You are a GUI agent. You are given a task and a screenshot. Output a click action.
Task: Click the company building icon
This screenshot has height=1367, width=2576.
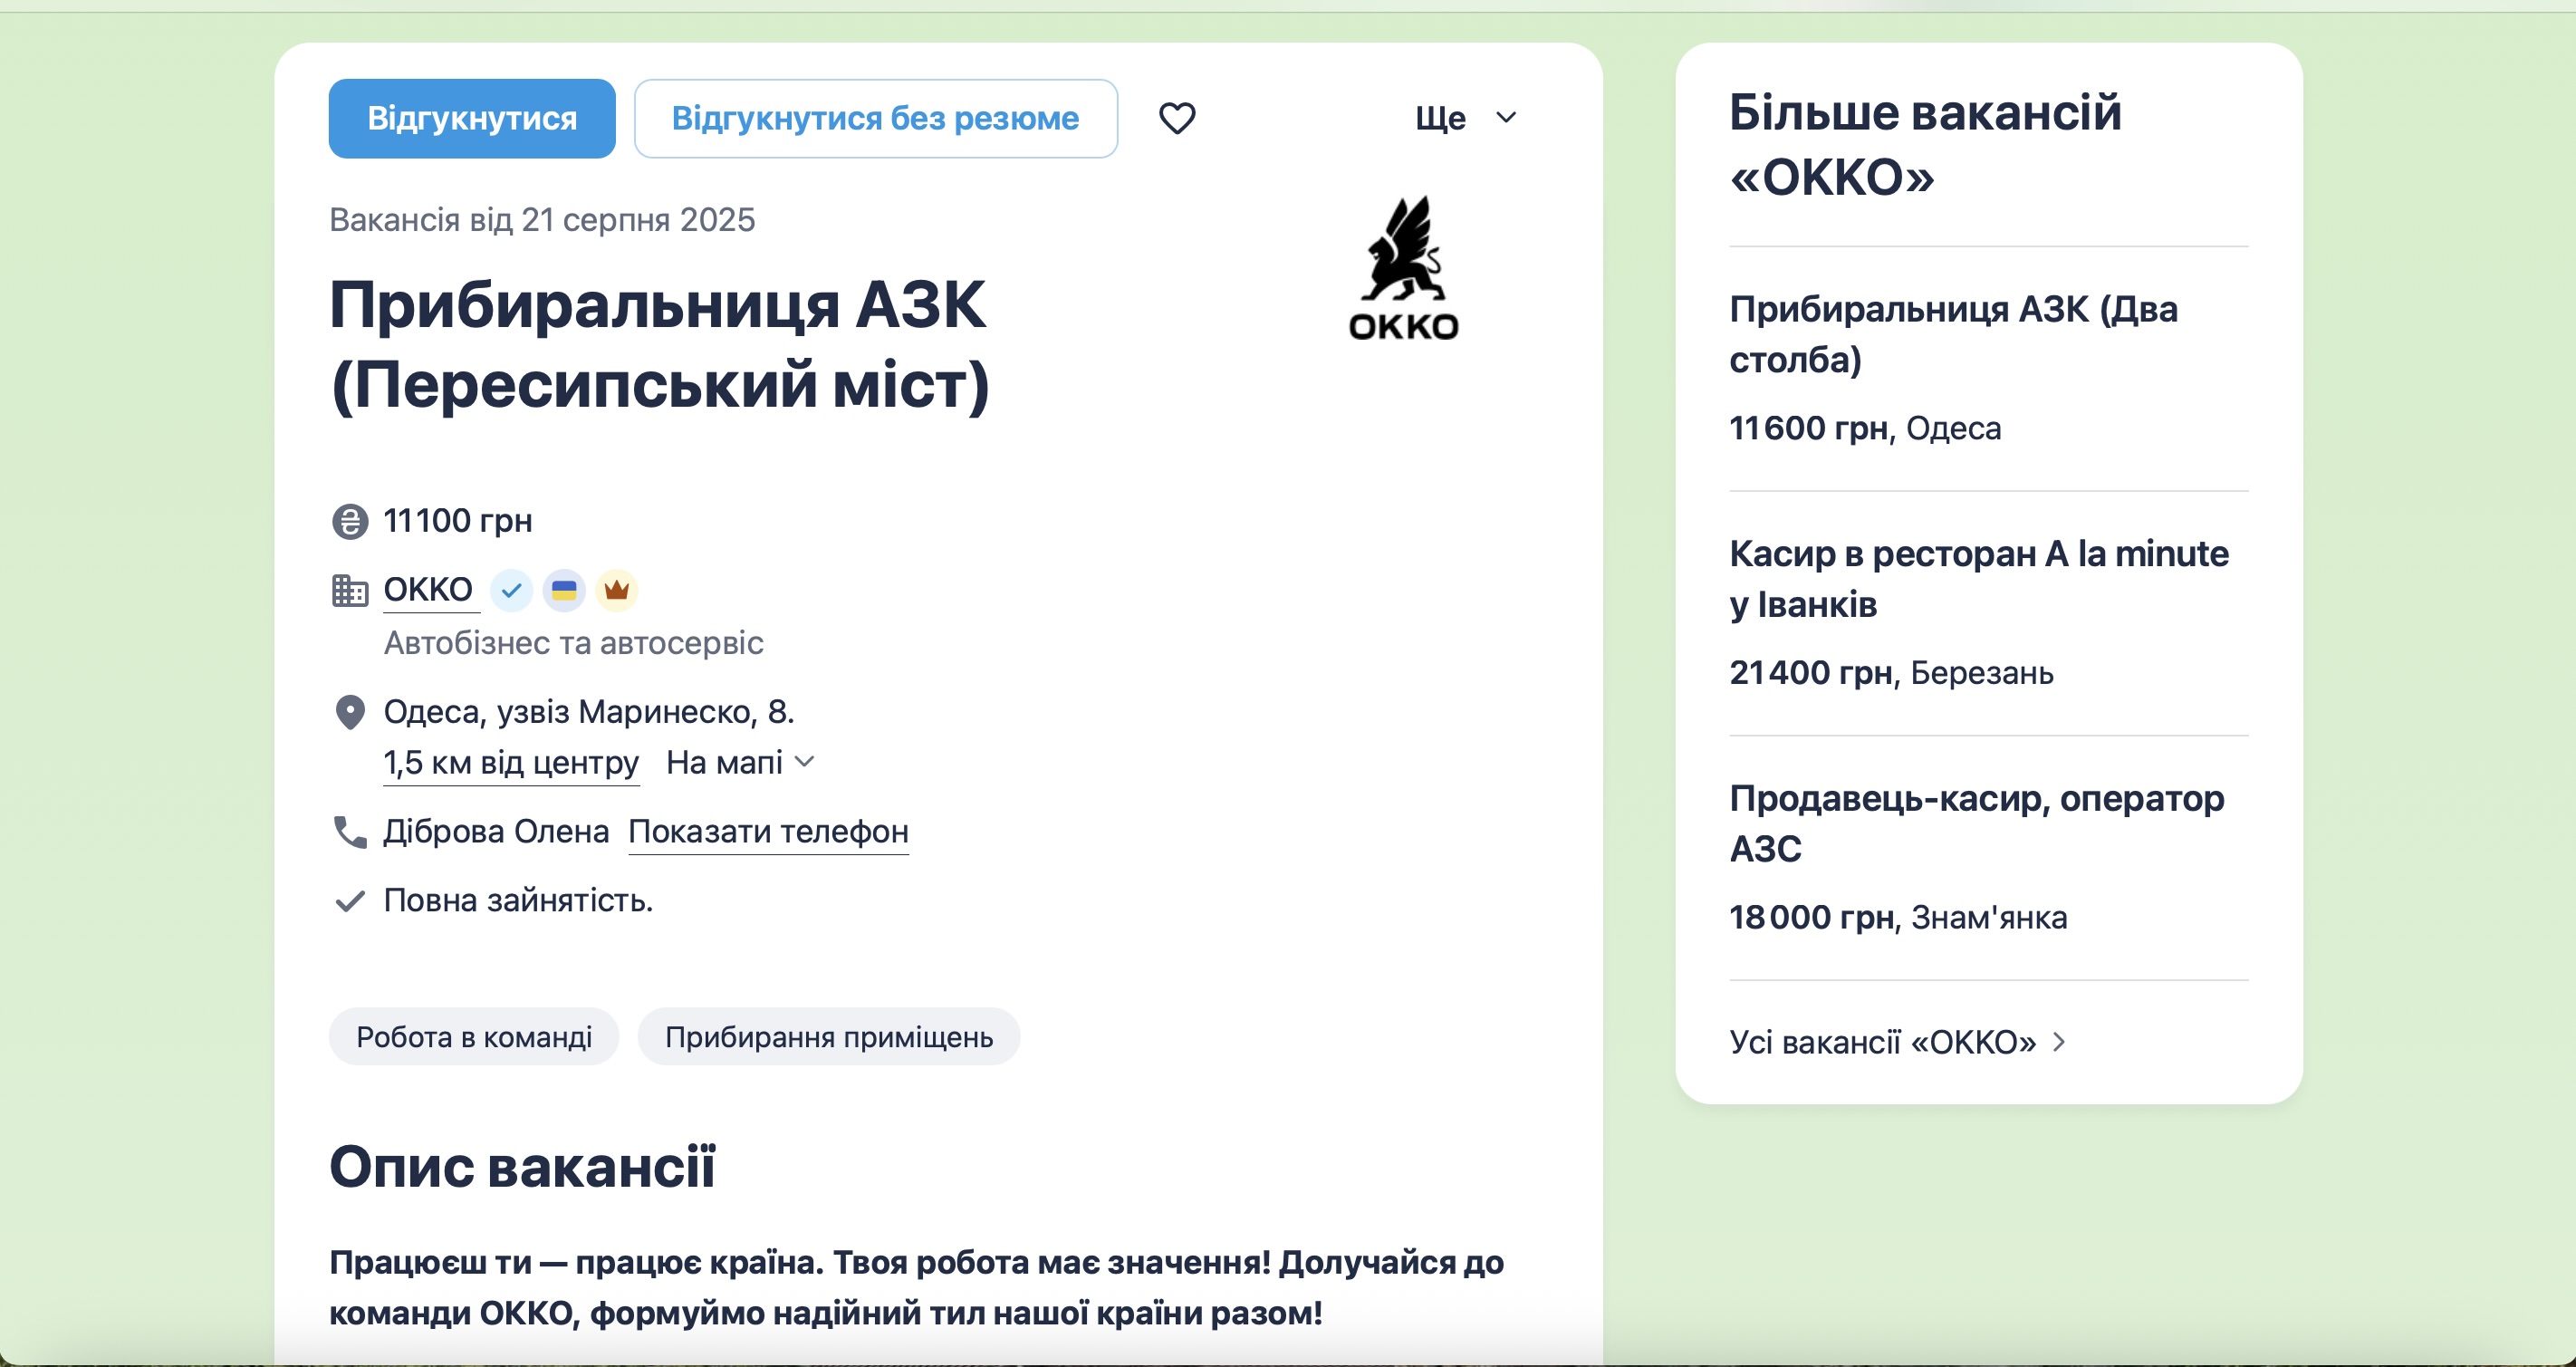click(349, 590)
